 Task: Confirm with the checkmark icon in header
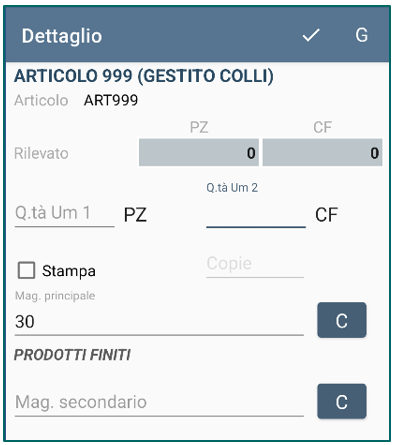point(311,35)
